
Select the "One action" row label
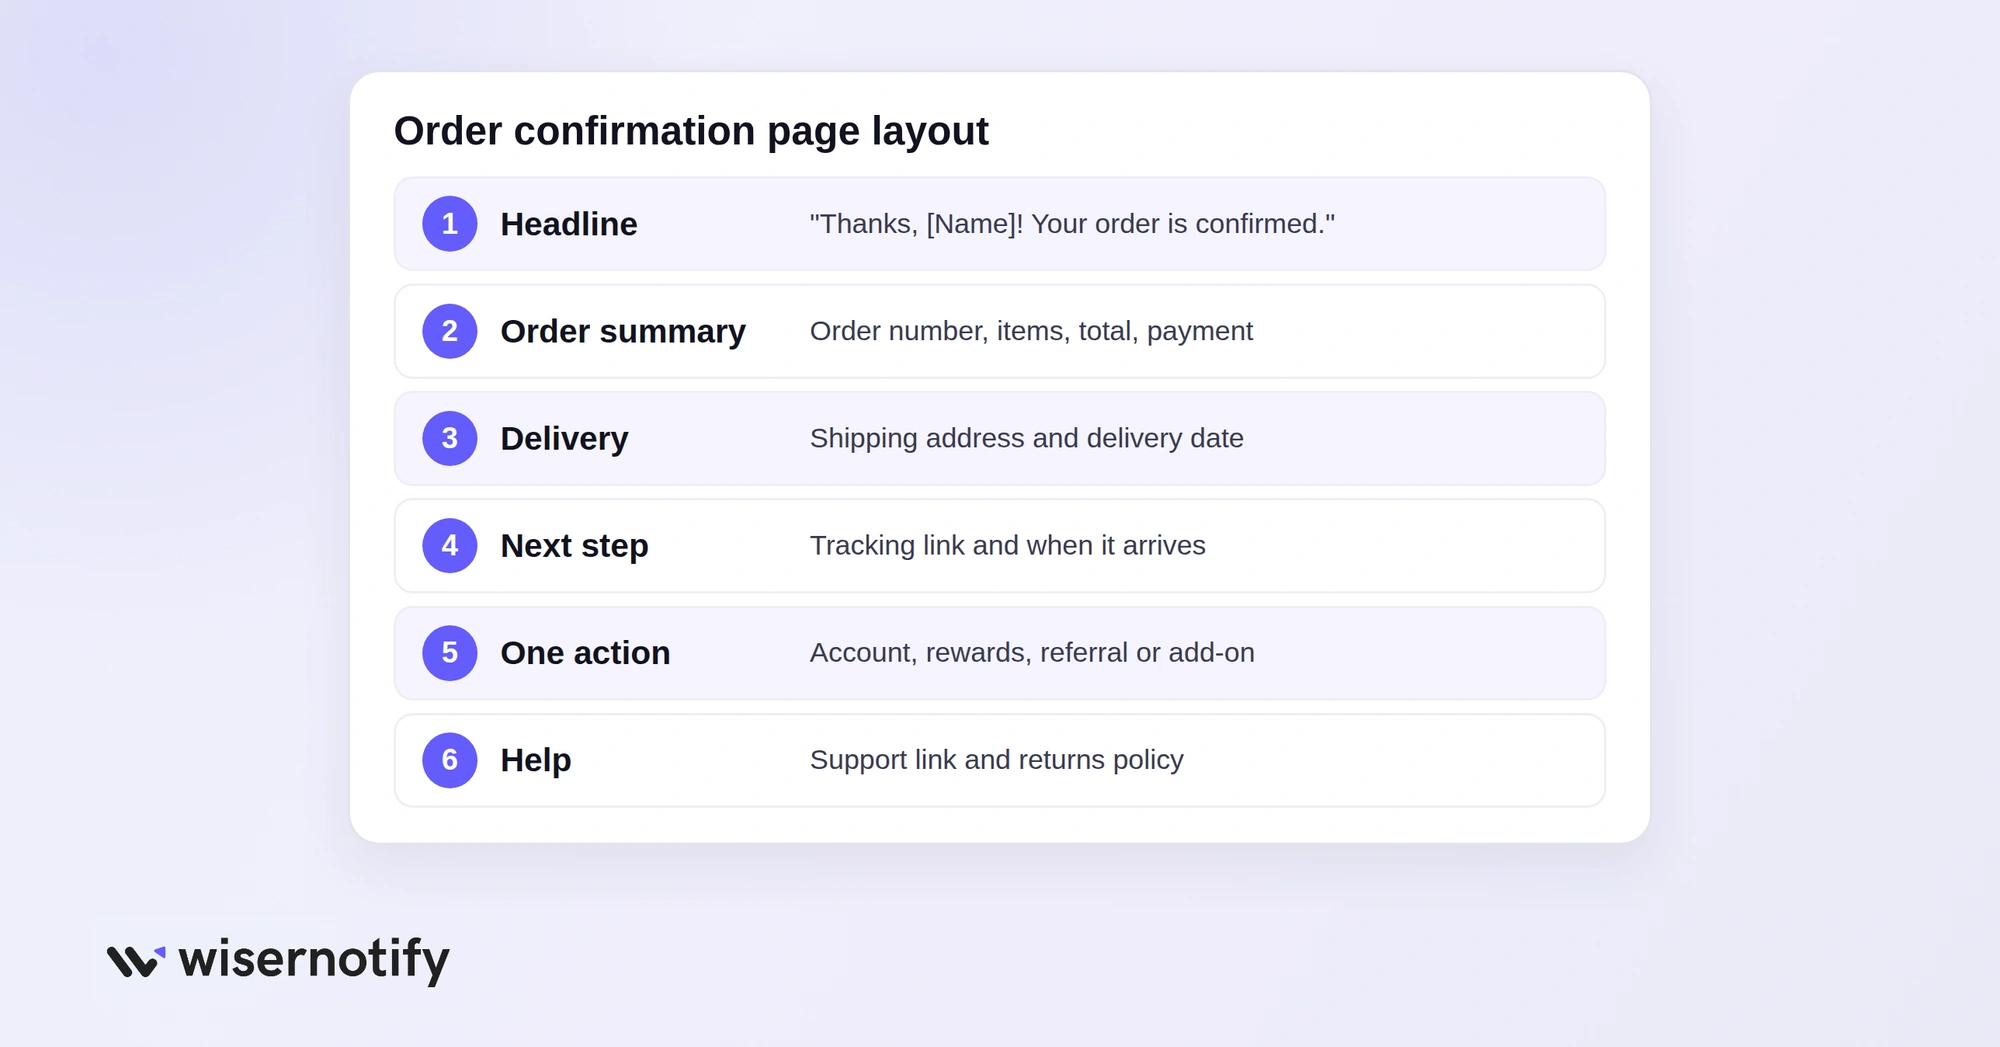click(585, 653)
